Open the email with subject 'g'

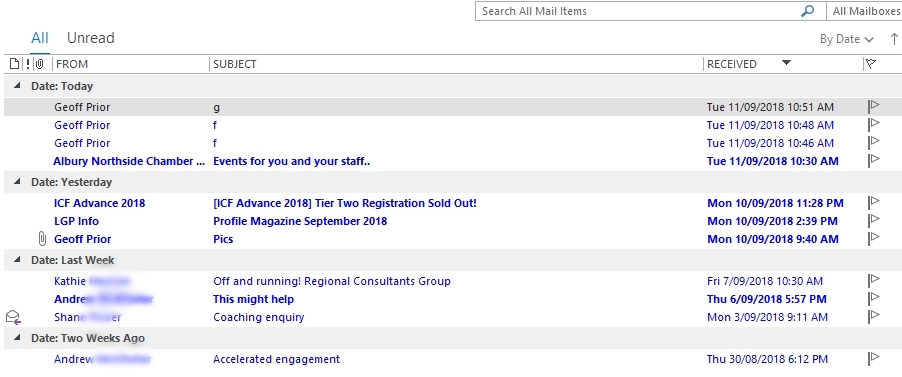[x=216, y=107]
